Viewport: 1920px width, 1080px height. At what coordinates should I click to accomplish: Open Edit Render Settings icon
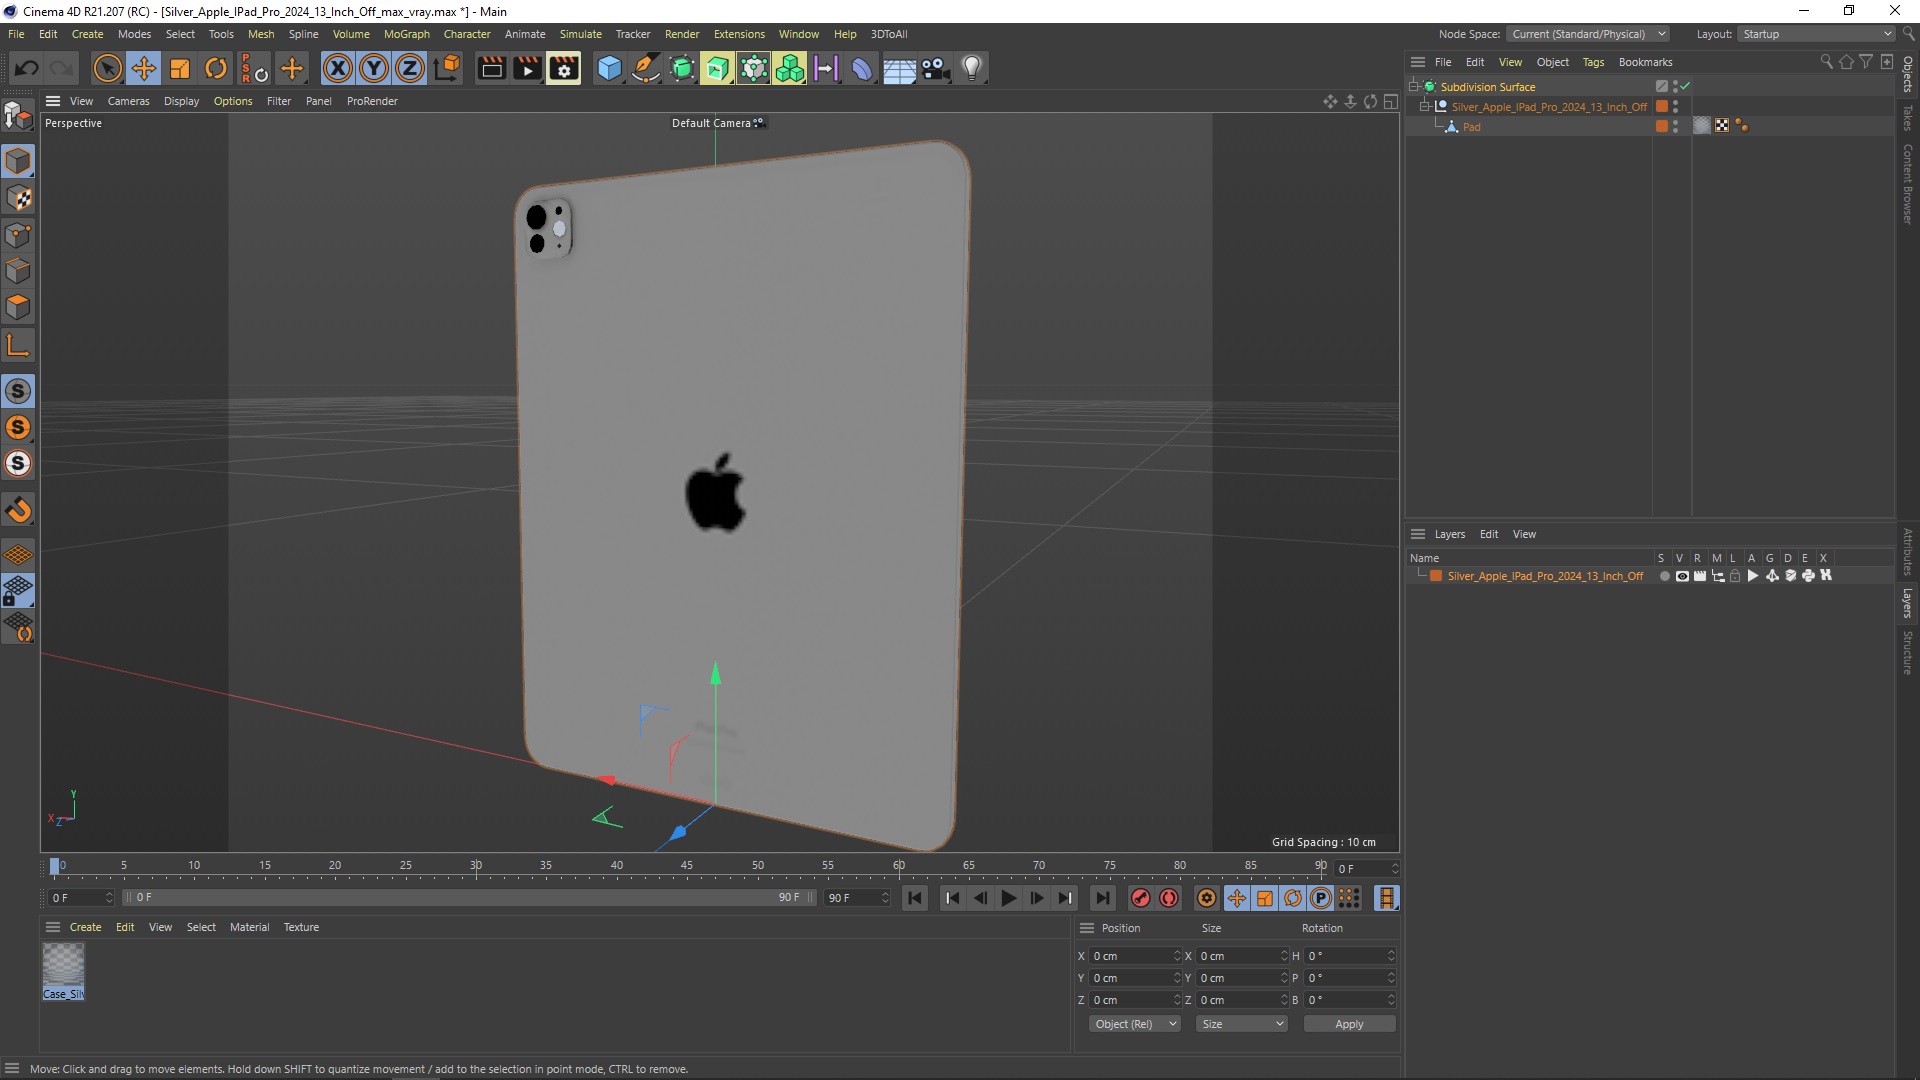[x=564, y=68]
